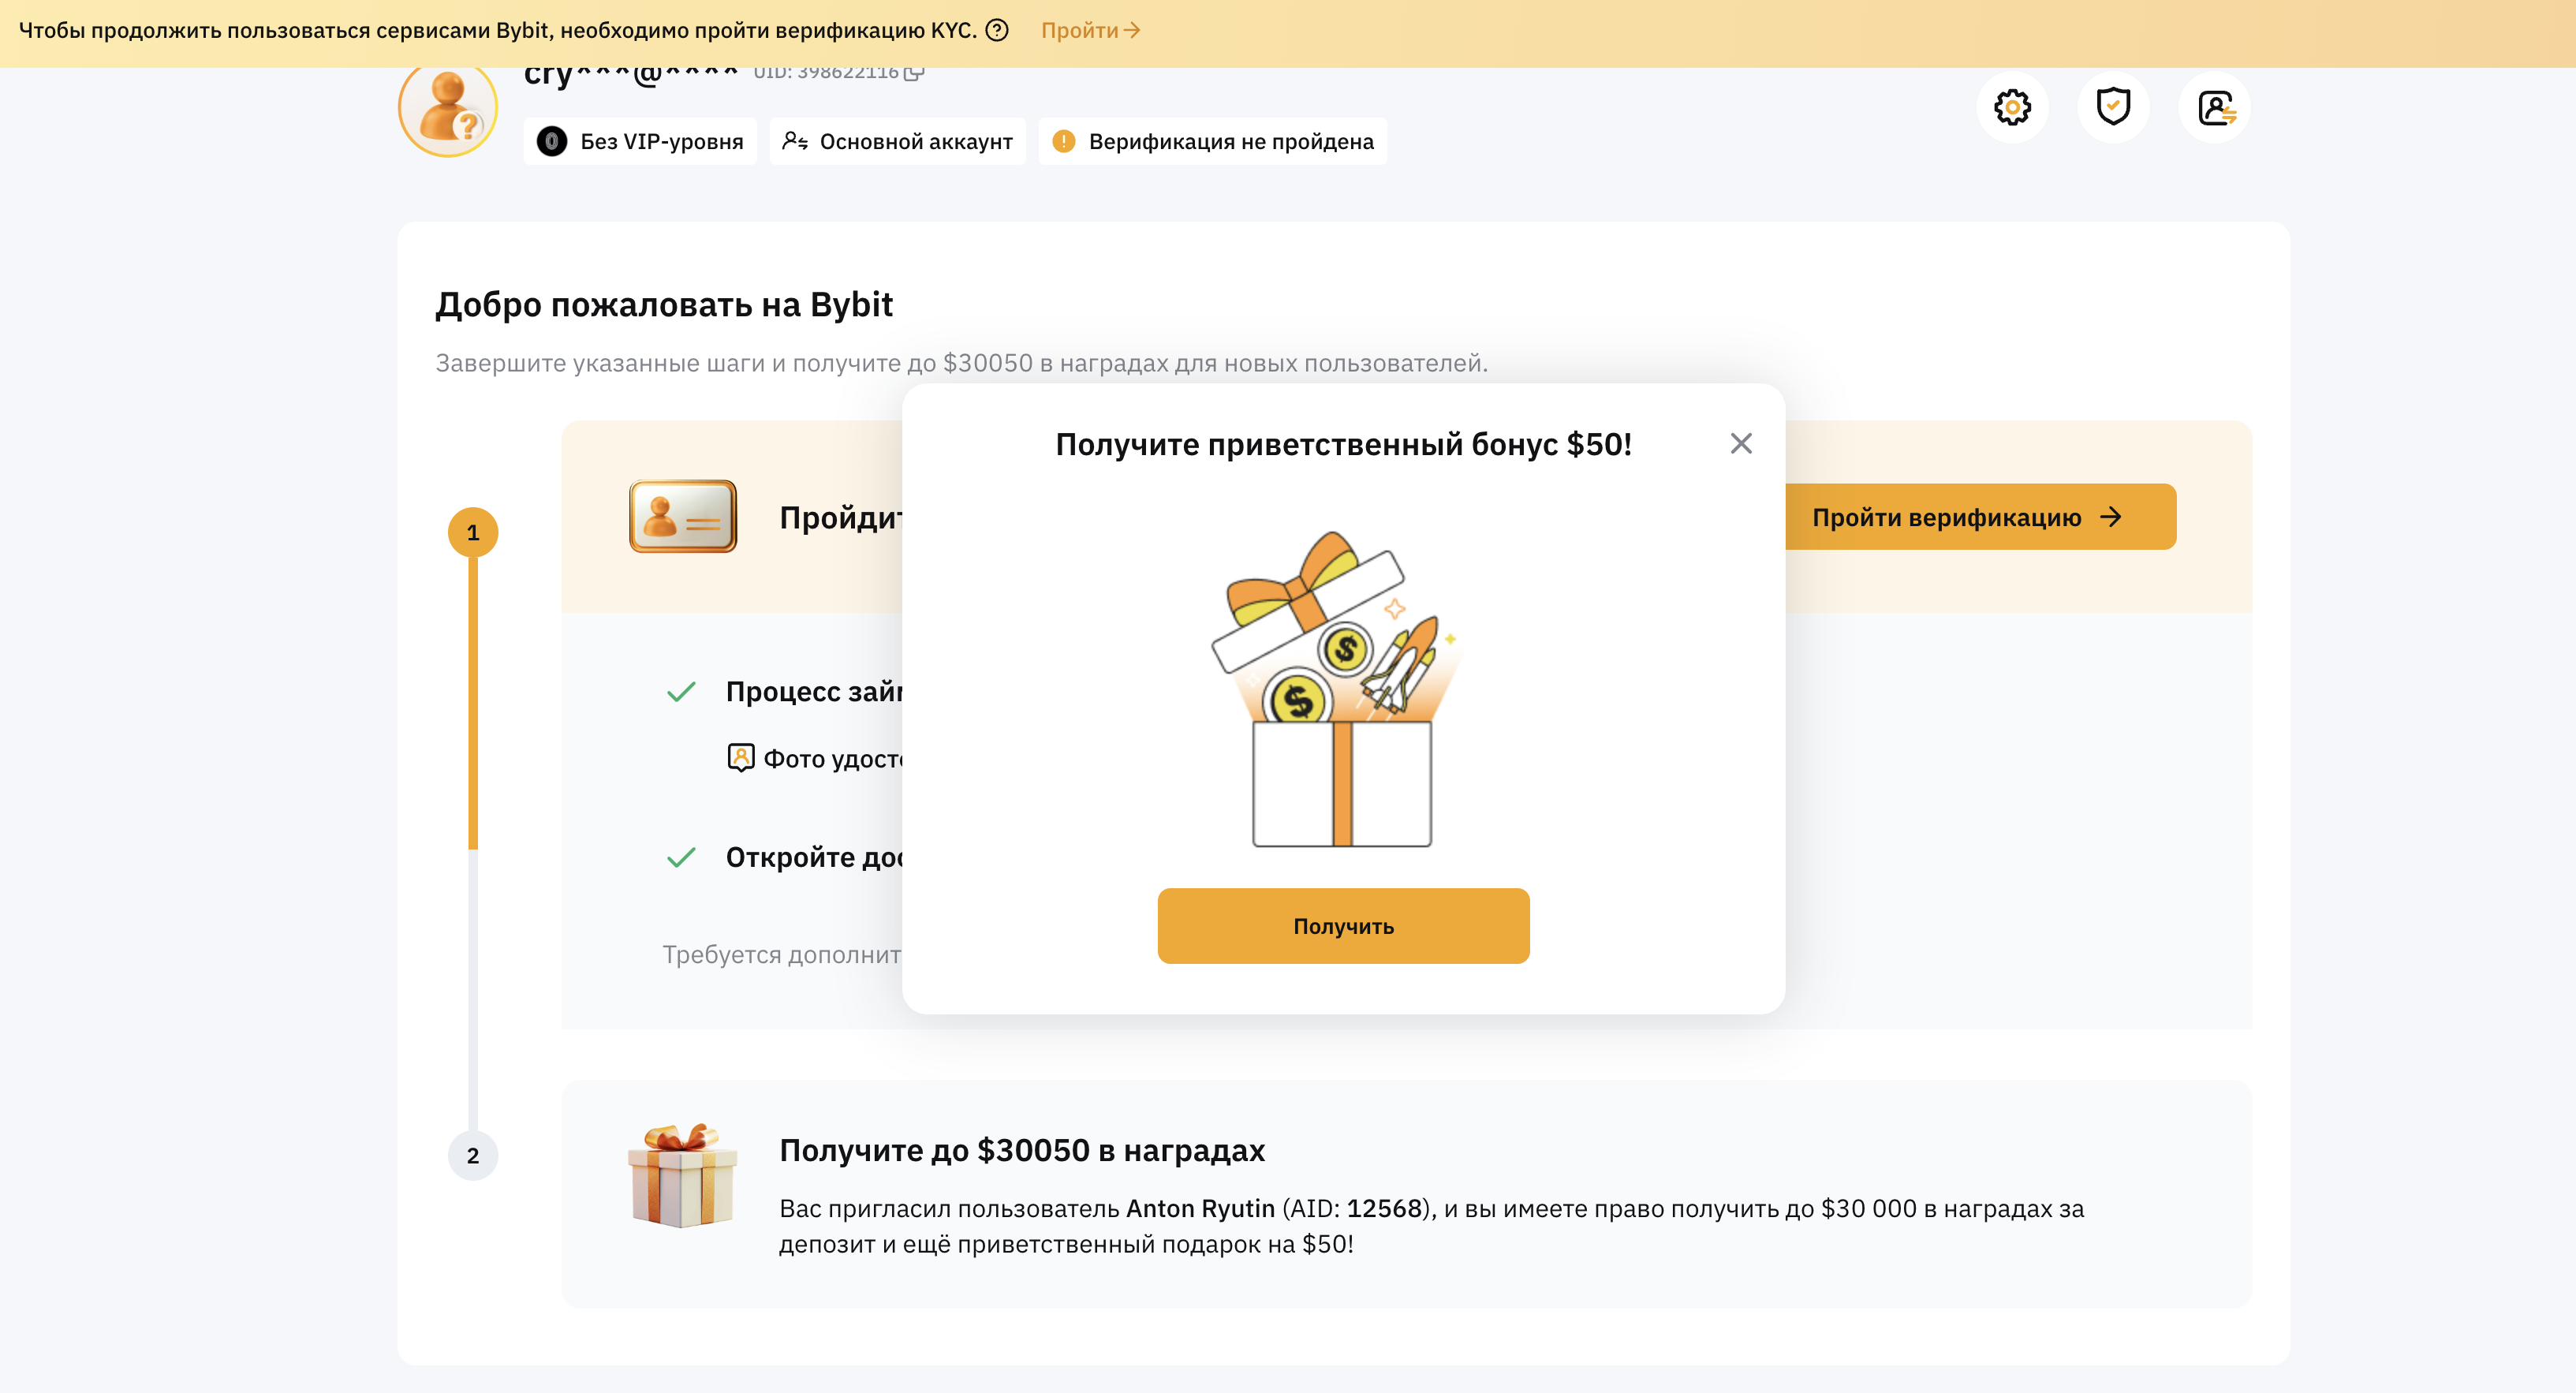Open security shield icon
The height and width of the screenshot is (1393, 2576).
pos(2113,107)
